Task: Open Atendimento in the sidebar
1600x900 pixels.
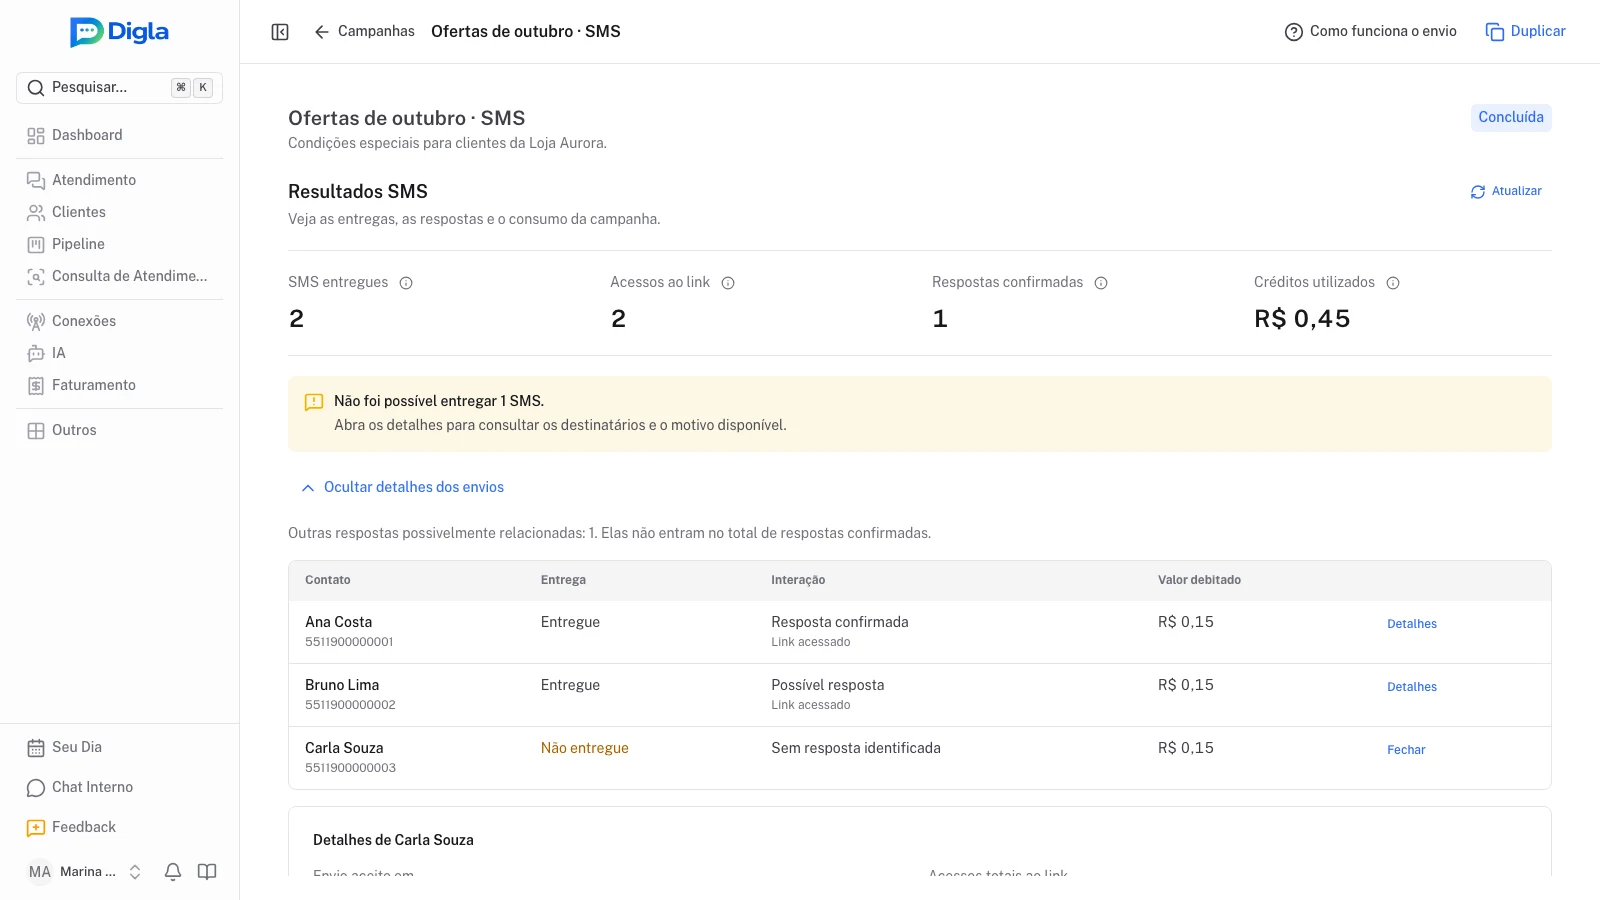Action: coord(119,180)
